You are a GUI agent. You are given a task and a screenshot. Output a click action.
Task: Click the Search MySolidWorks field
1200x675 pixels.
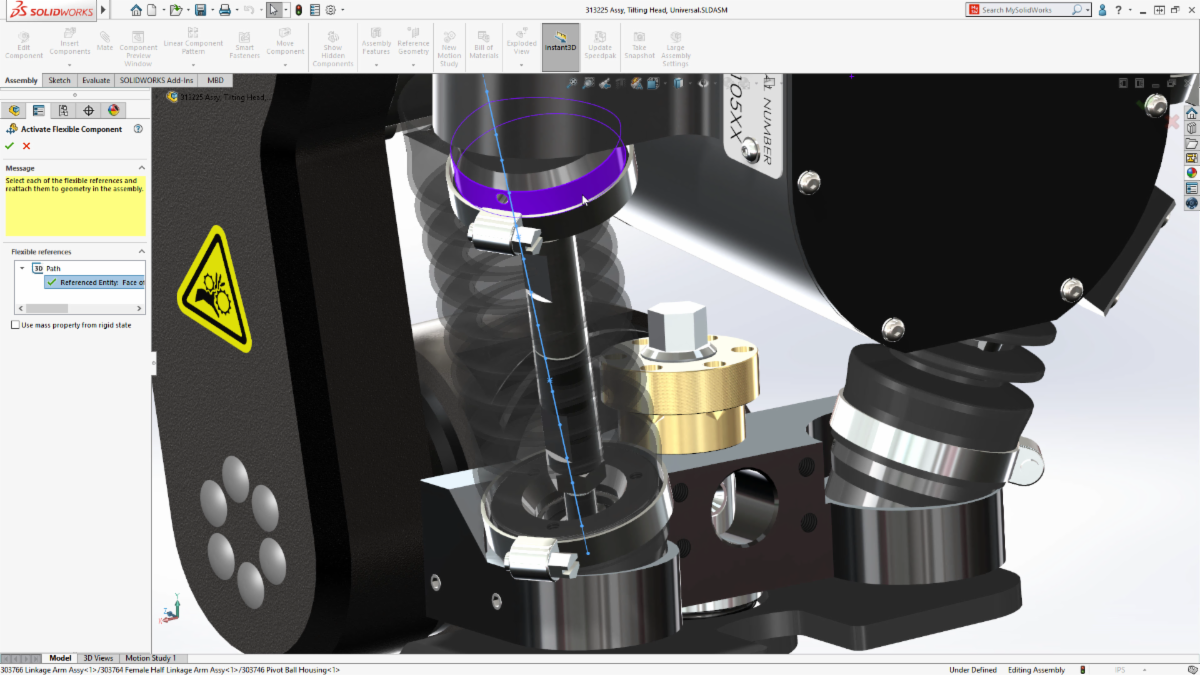point(1025,10)
